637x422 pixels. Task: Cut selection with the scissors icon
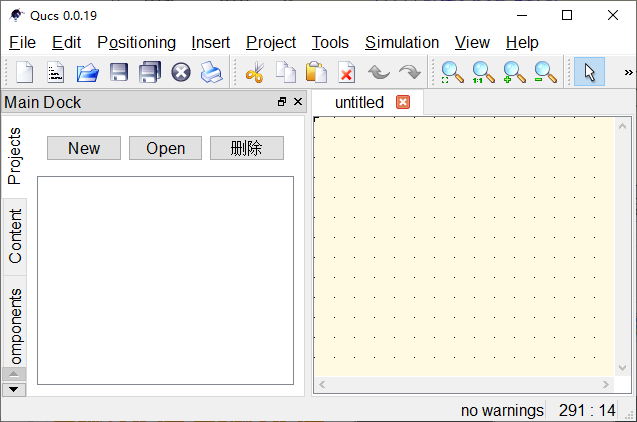(255, 72)
